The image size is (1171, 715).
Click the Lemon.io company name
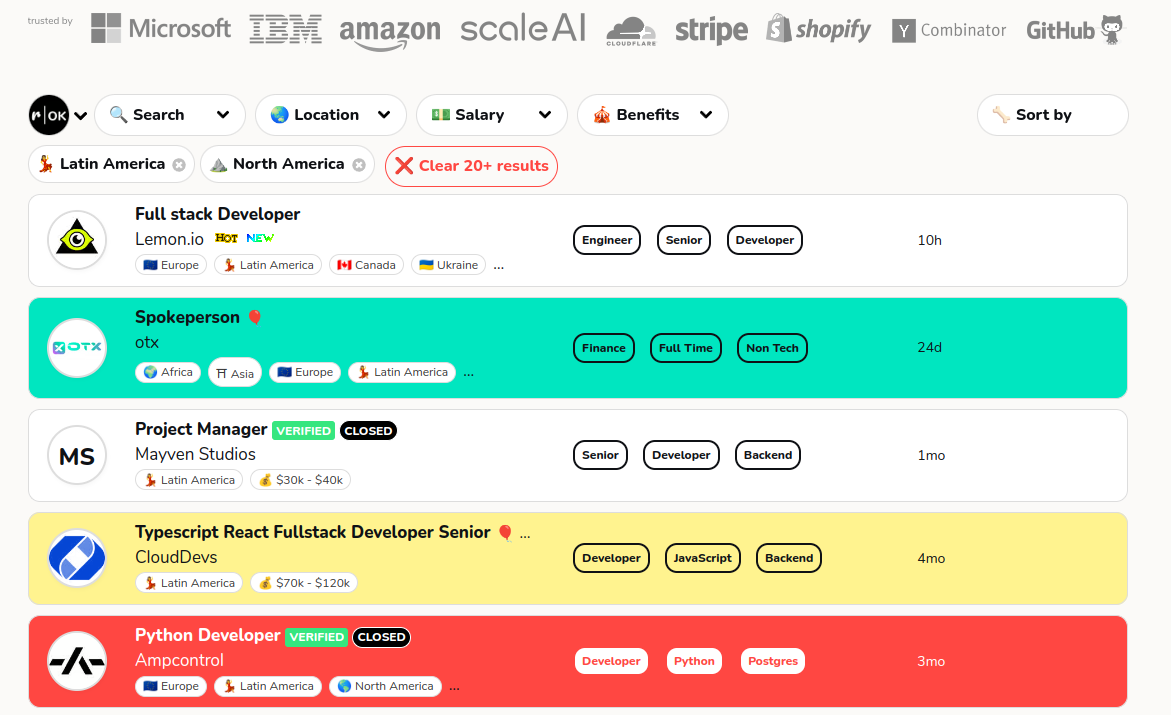point(170,239)
